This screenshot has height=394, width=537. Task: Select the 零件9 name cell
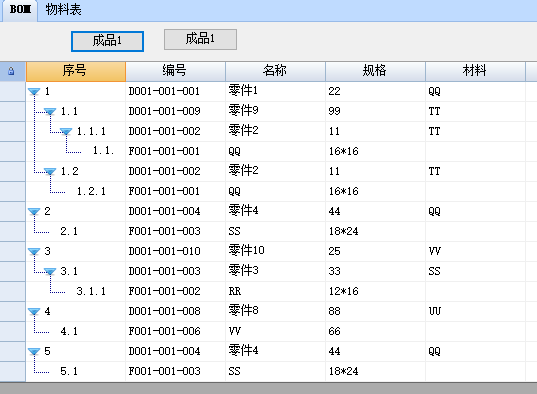click(275, 111)
